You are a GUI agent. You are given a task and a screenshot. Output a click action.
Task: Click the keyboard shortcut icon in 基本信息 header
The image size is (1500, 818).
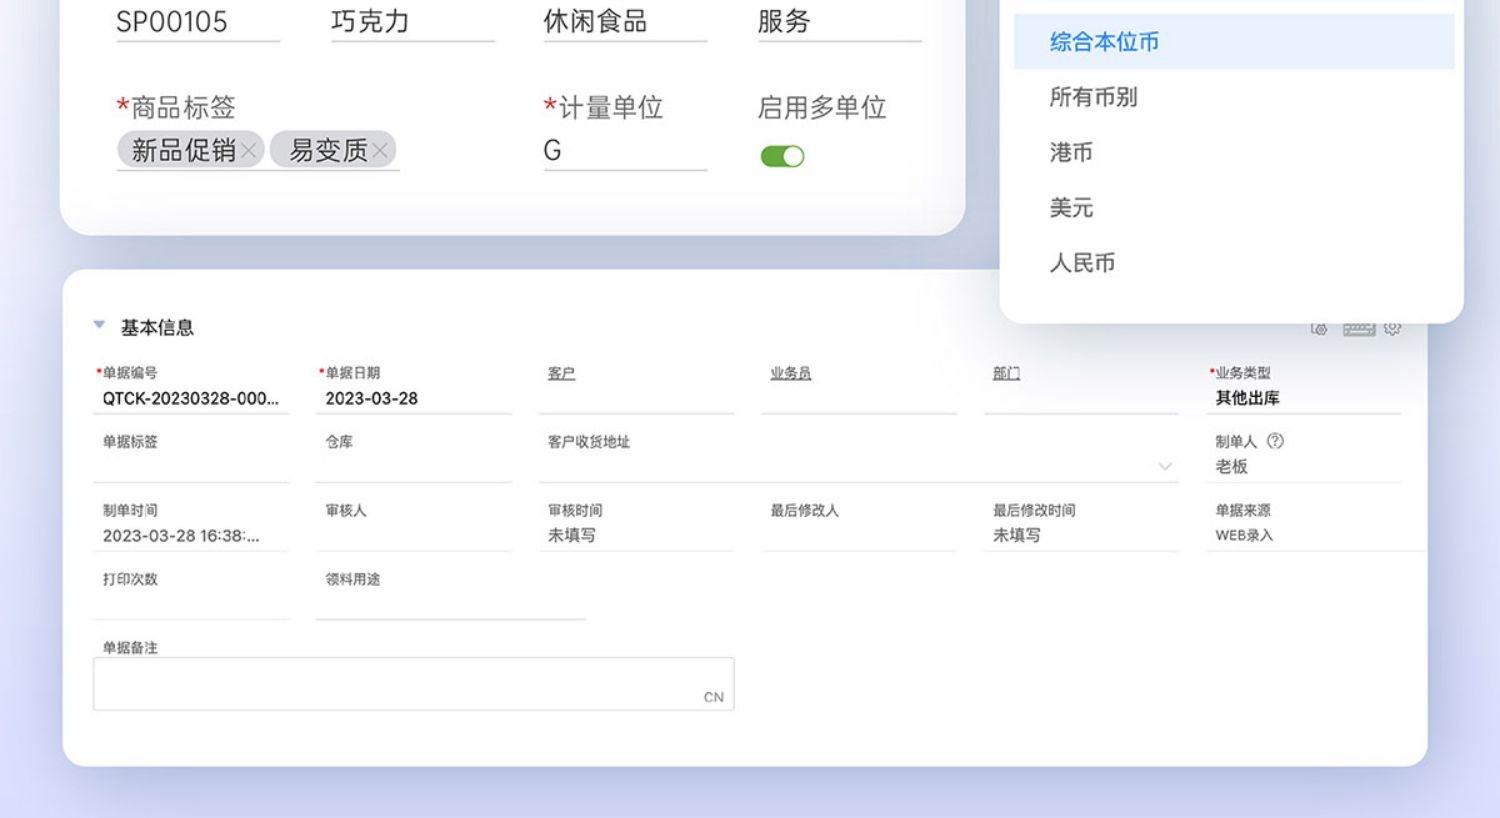click(1358, 329)
